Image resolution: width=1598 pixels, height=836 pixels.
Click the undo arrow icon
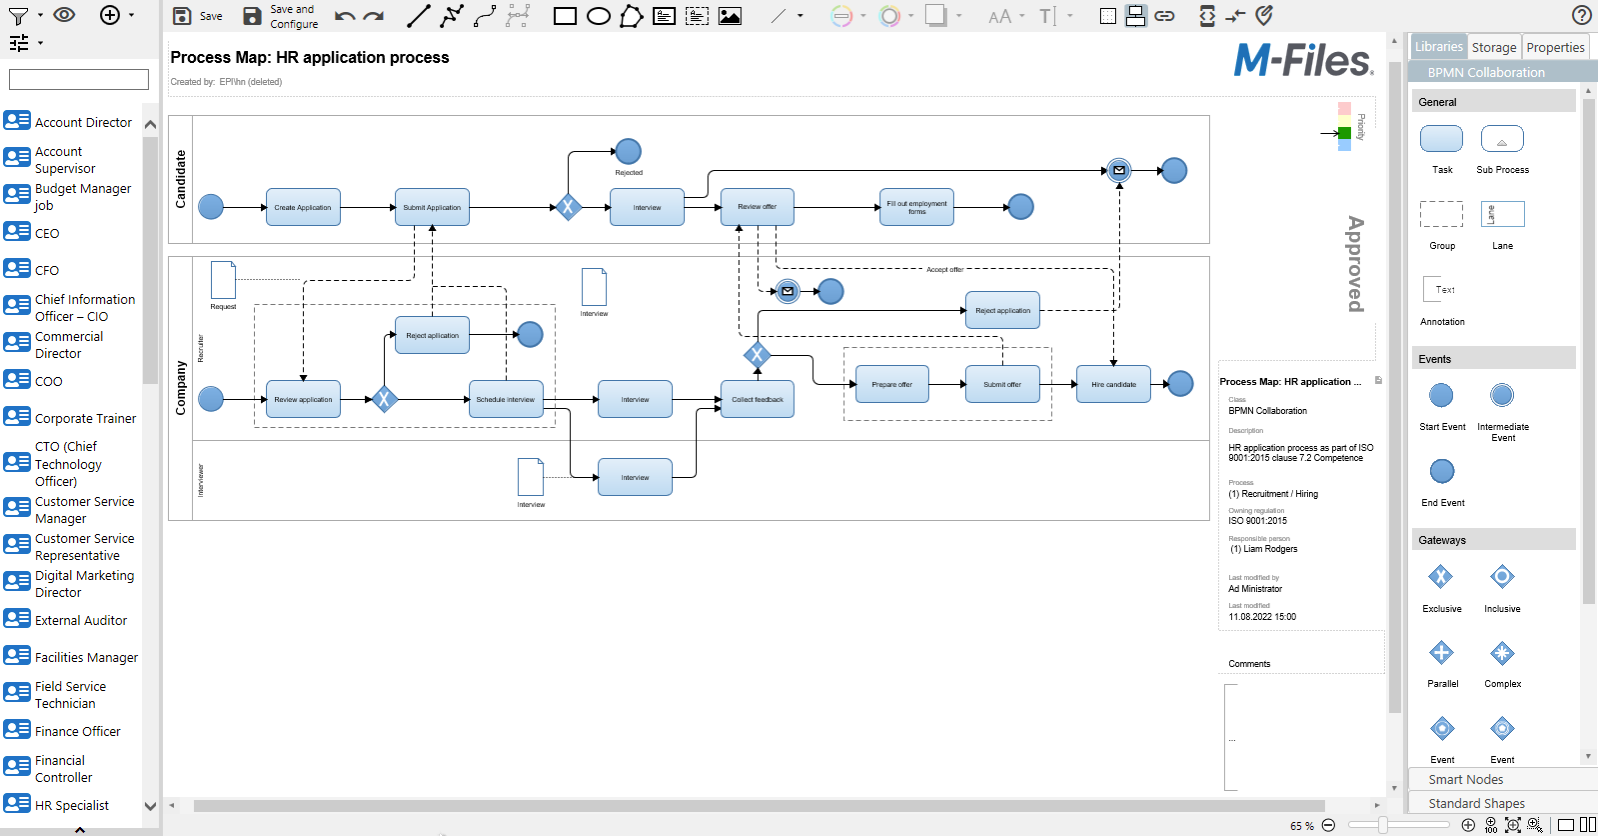[345, 16]
